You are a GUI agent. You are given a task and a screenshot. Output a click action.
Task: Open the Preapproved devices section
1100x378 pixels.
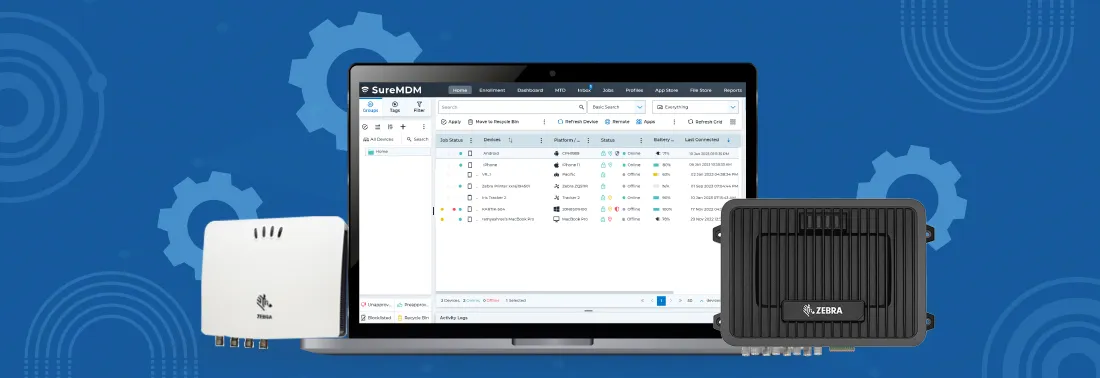413,305
